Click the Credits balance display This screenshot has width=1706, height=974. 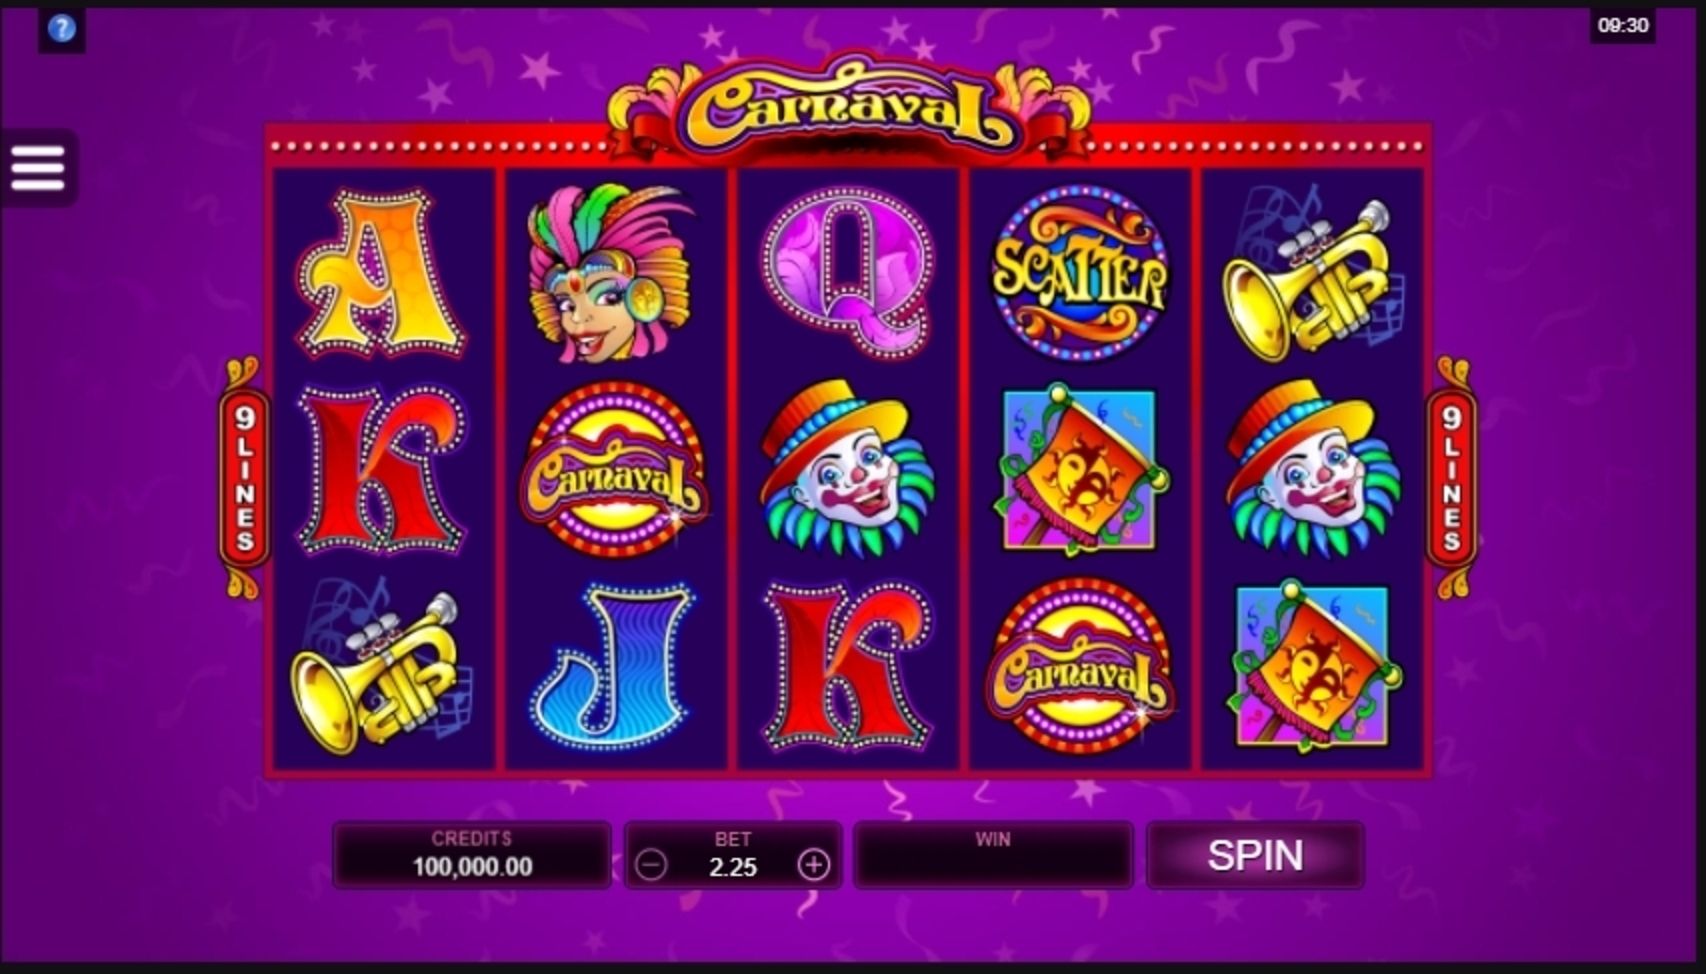pos(472,855)
